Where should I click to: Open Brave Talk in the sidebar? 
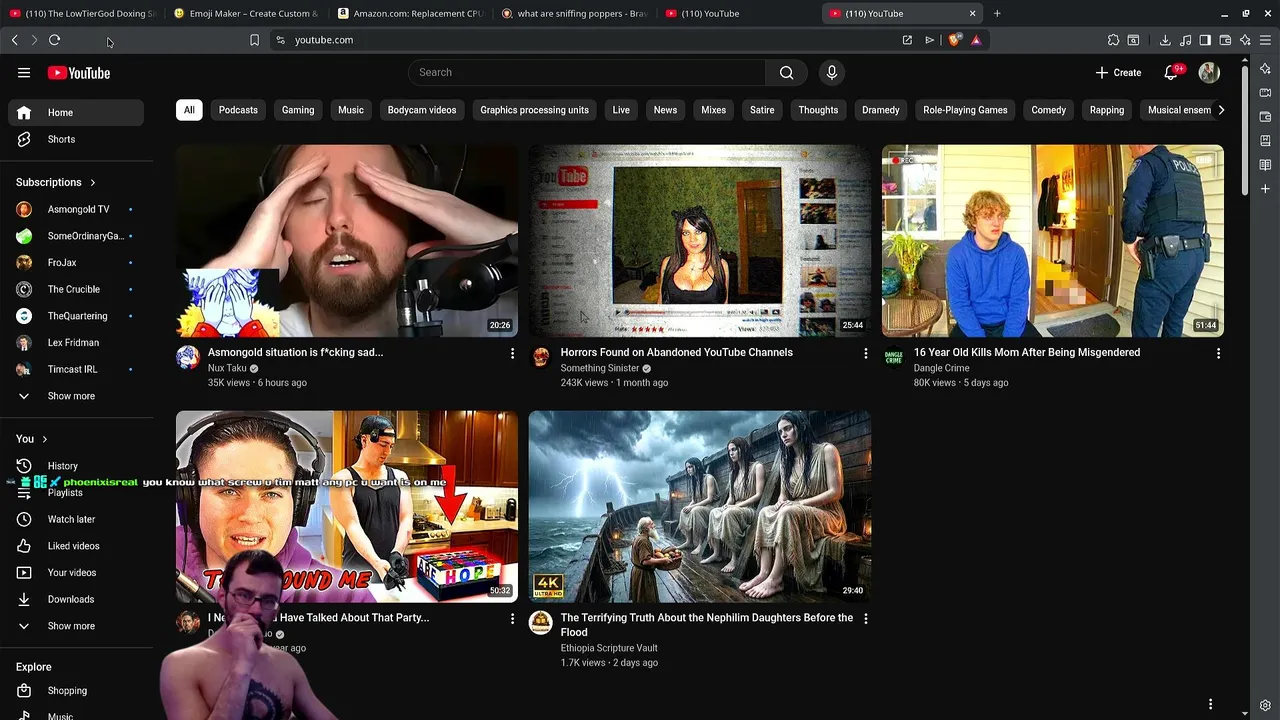click(x=1265, y=93)
